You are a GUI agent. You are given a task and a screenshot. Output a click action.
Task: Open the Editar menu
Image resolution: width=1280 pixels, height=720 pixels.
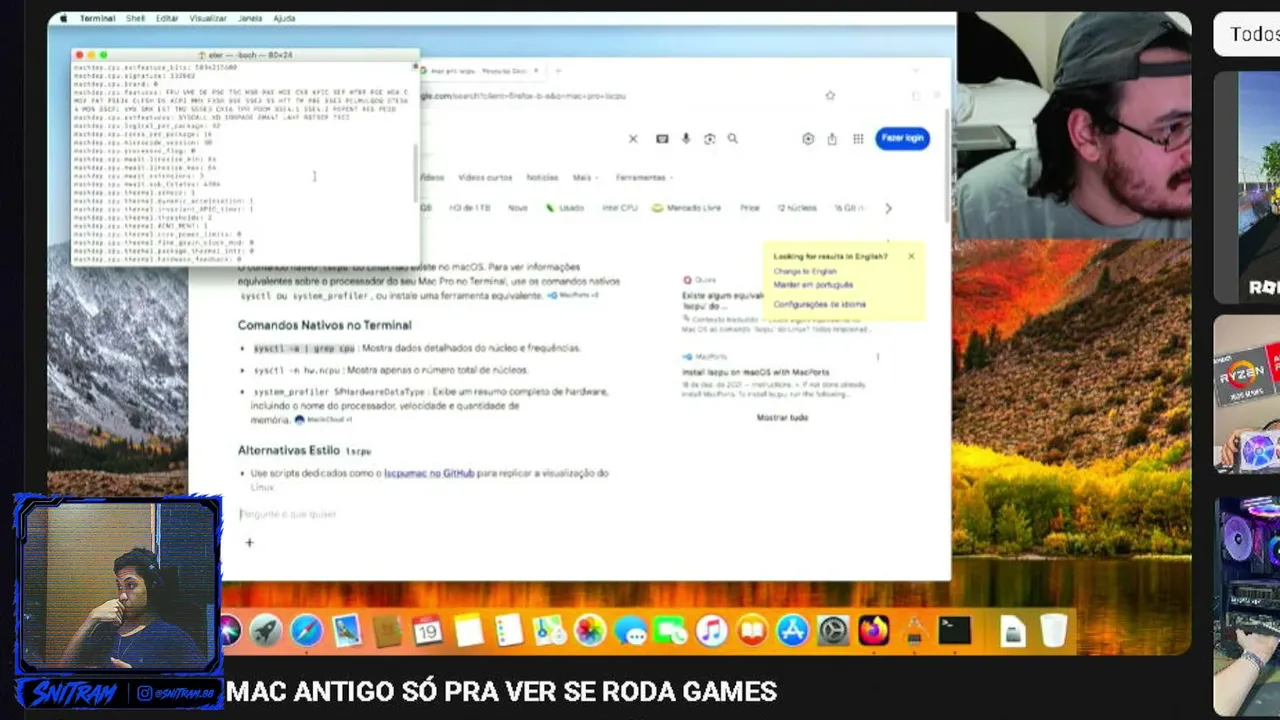coord(167,18)
